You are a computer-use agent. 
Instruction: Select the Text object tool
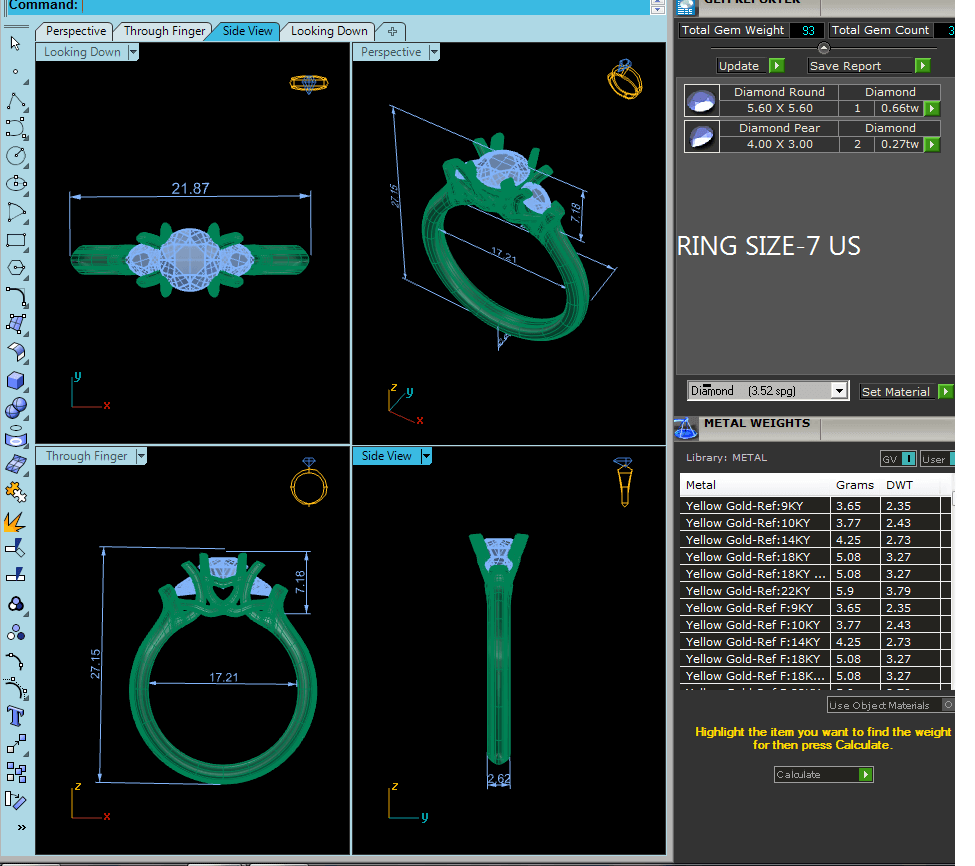click(15, 716)
